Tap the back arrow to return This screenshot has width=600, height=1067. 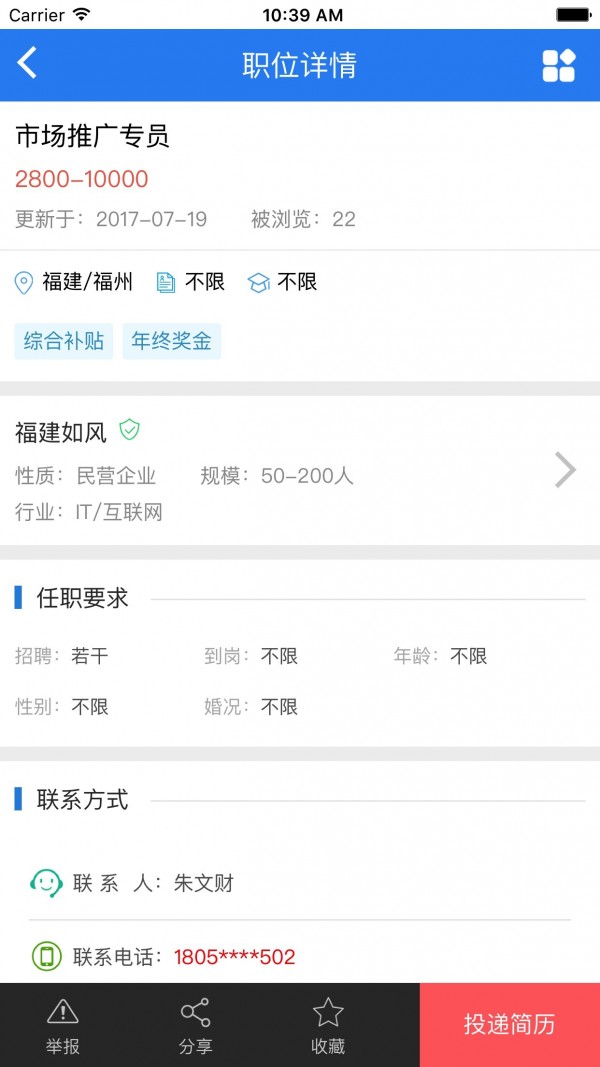pyautogui.click(x=25, y=64)
